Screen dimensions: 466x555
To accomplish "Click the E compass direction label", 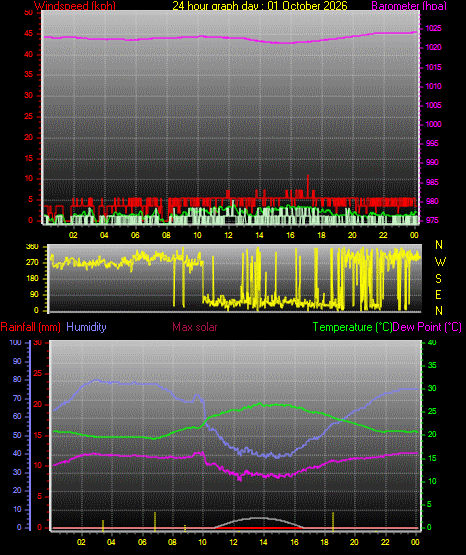I will [438, 294].
